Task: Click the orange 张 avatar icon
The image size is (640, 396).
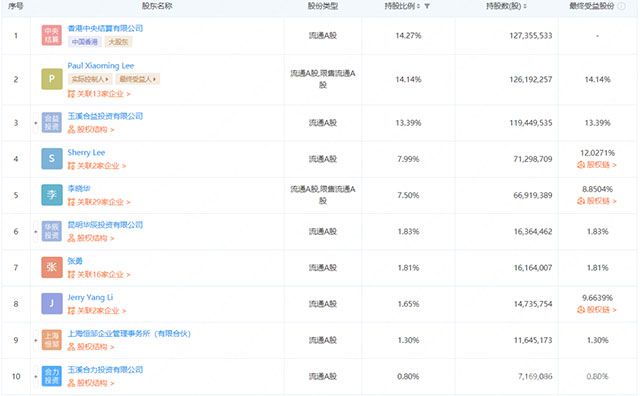Action: [52, 267]
